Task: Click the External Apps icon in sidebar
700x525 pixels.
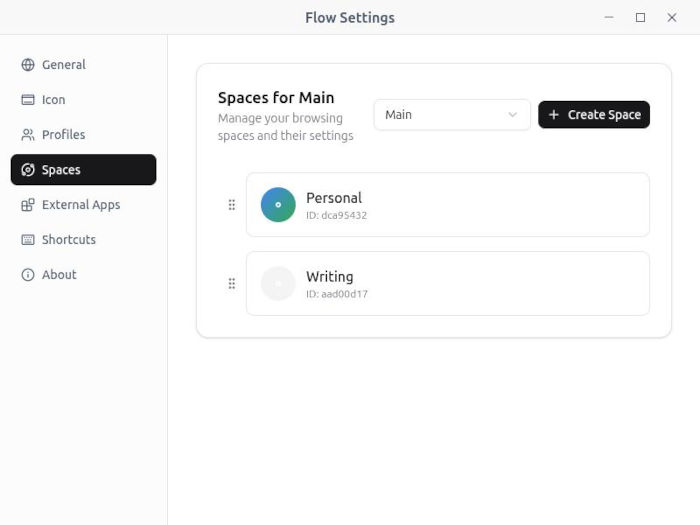Action: point(28,205)
